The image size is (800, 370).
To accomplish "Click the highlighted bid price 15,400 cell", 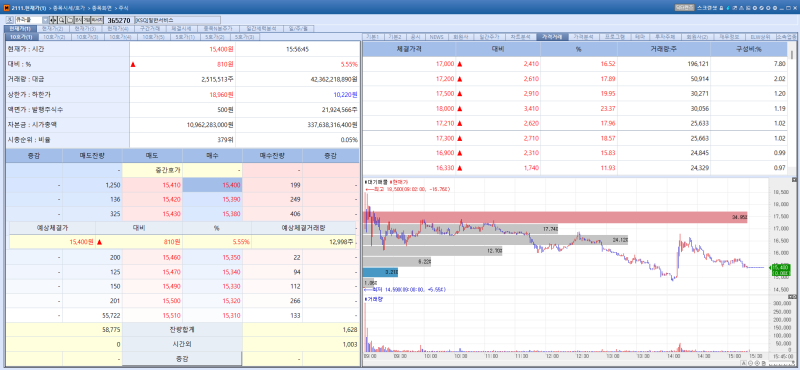I will pos(212,185).
